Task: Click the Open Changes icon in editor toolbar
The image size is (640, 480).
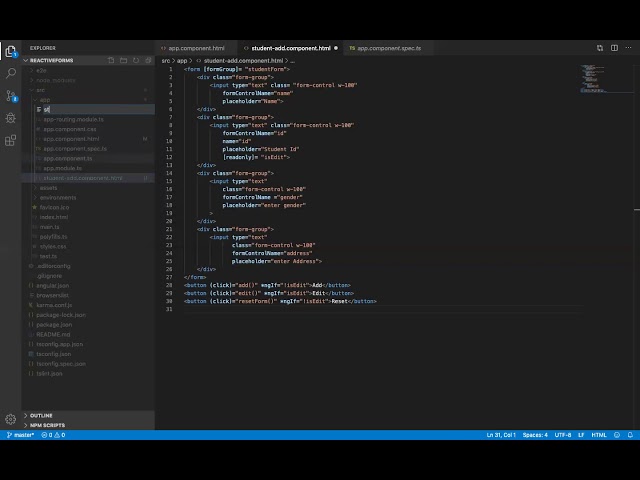Action: 600,48
